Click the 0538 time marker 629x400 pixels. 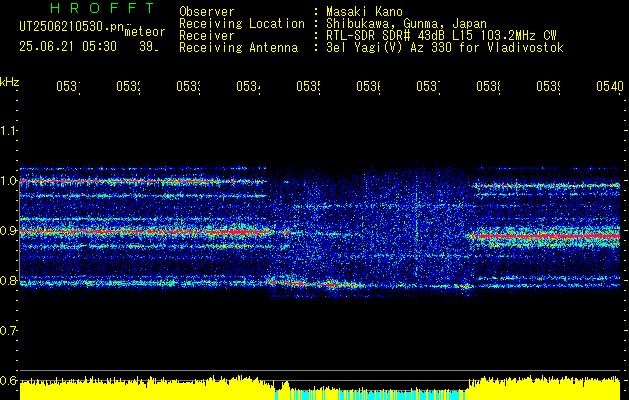pos(488,86)
